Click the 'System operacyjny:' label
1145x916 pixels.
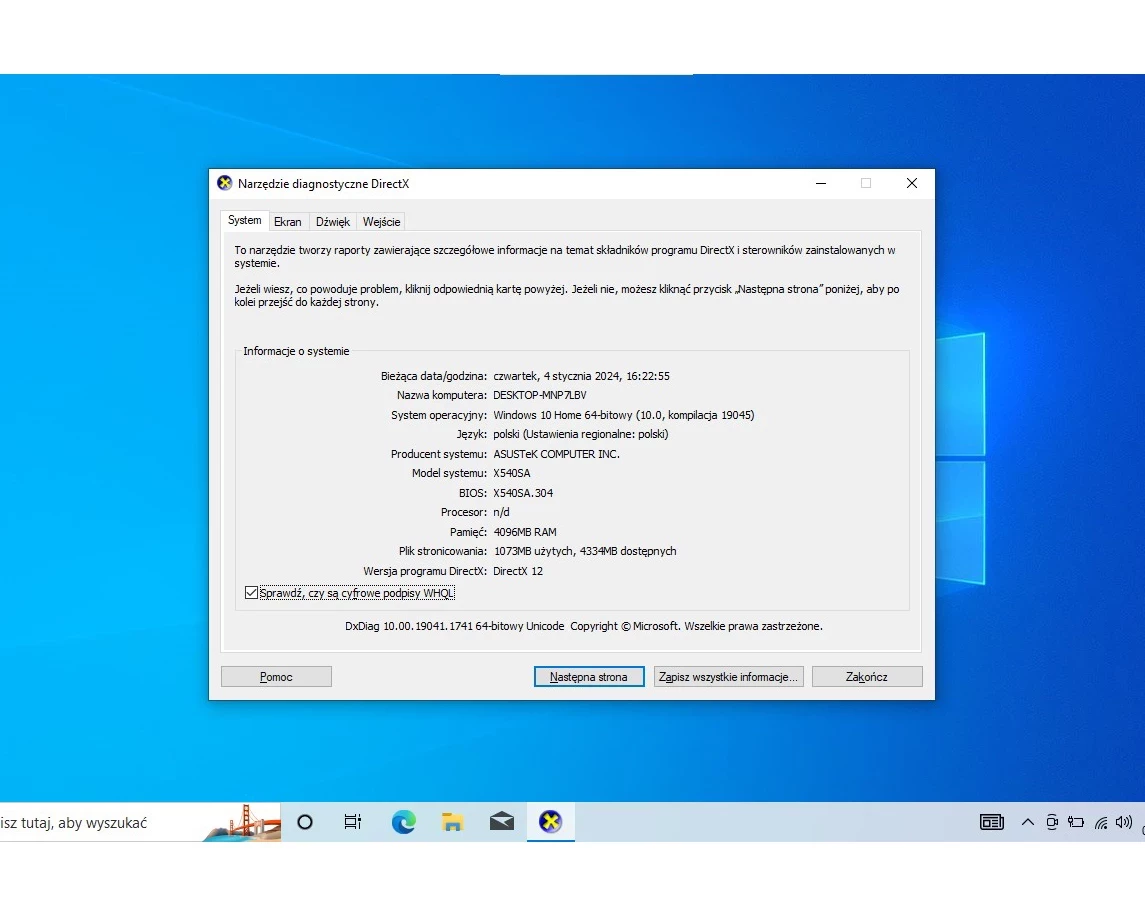(439, 415)
